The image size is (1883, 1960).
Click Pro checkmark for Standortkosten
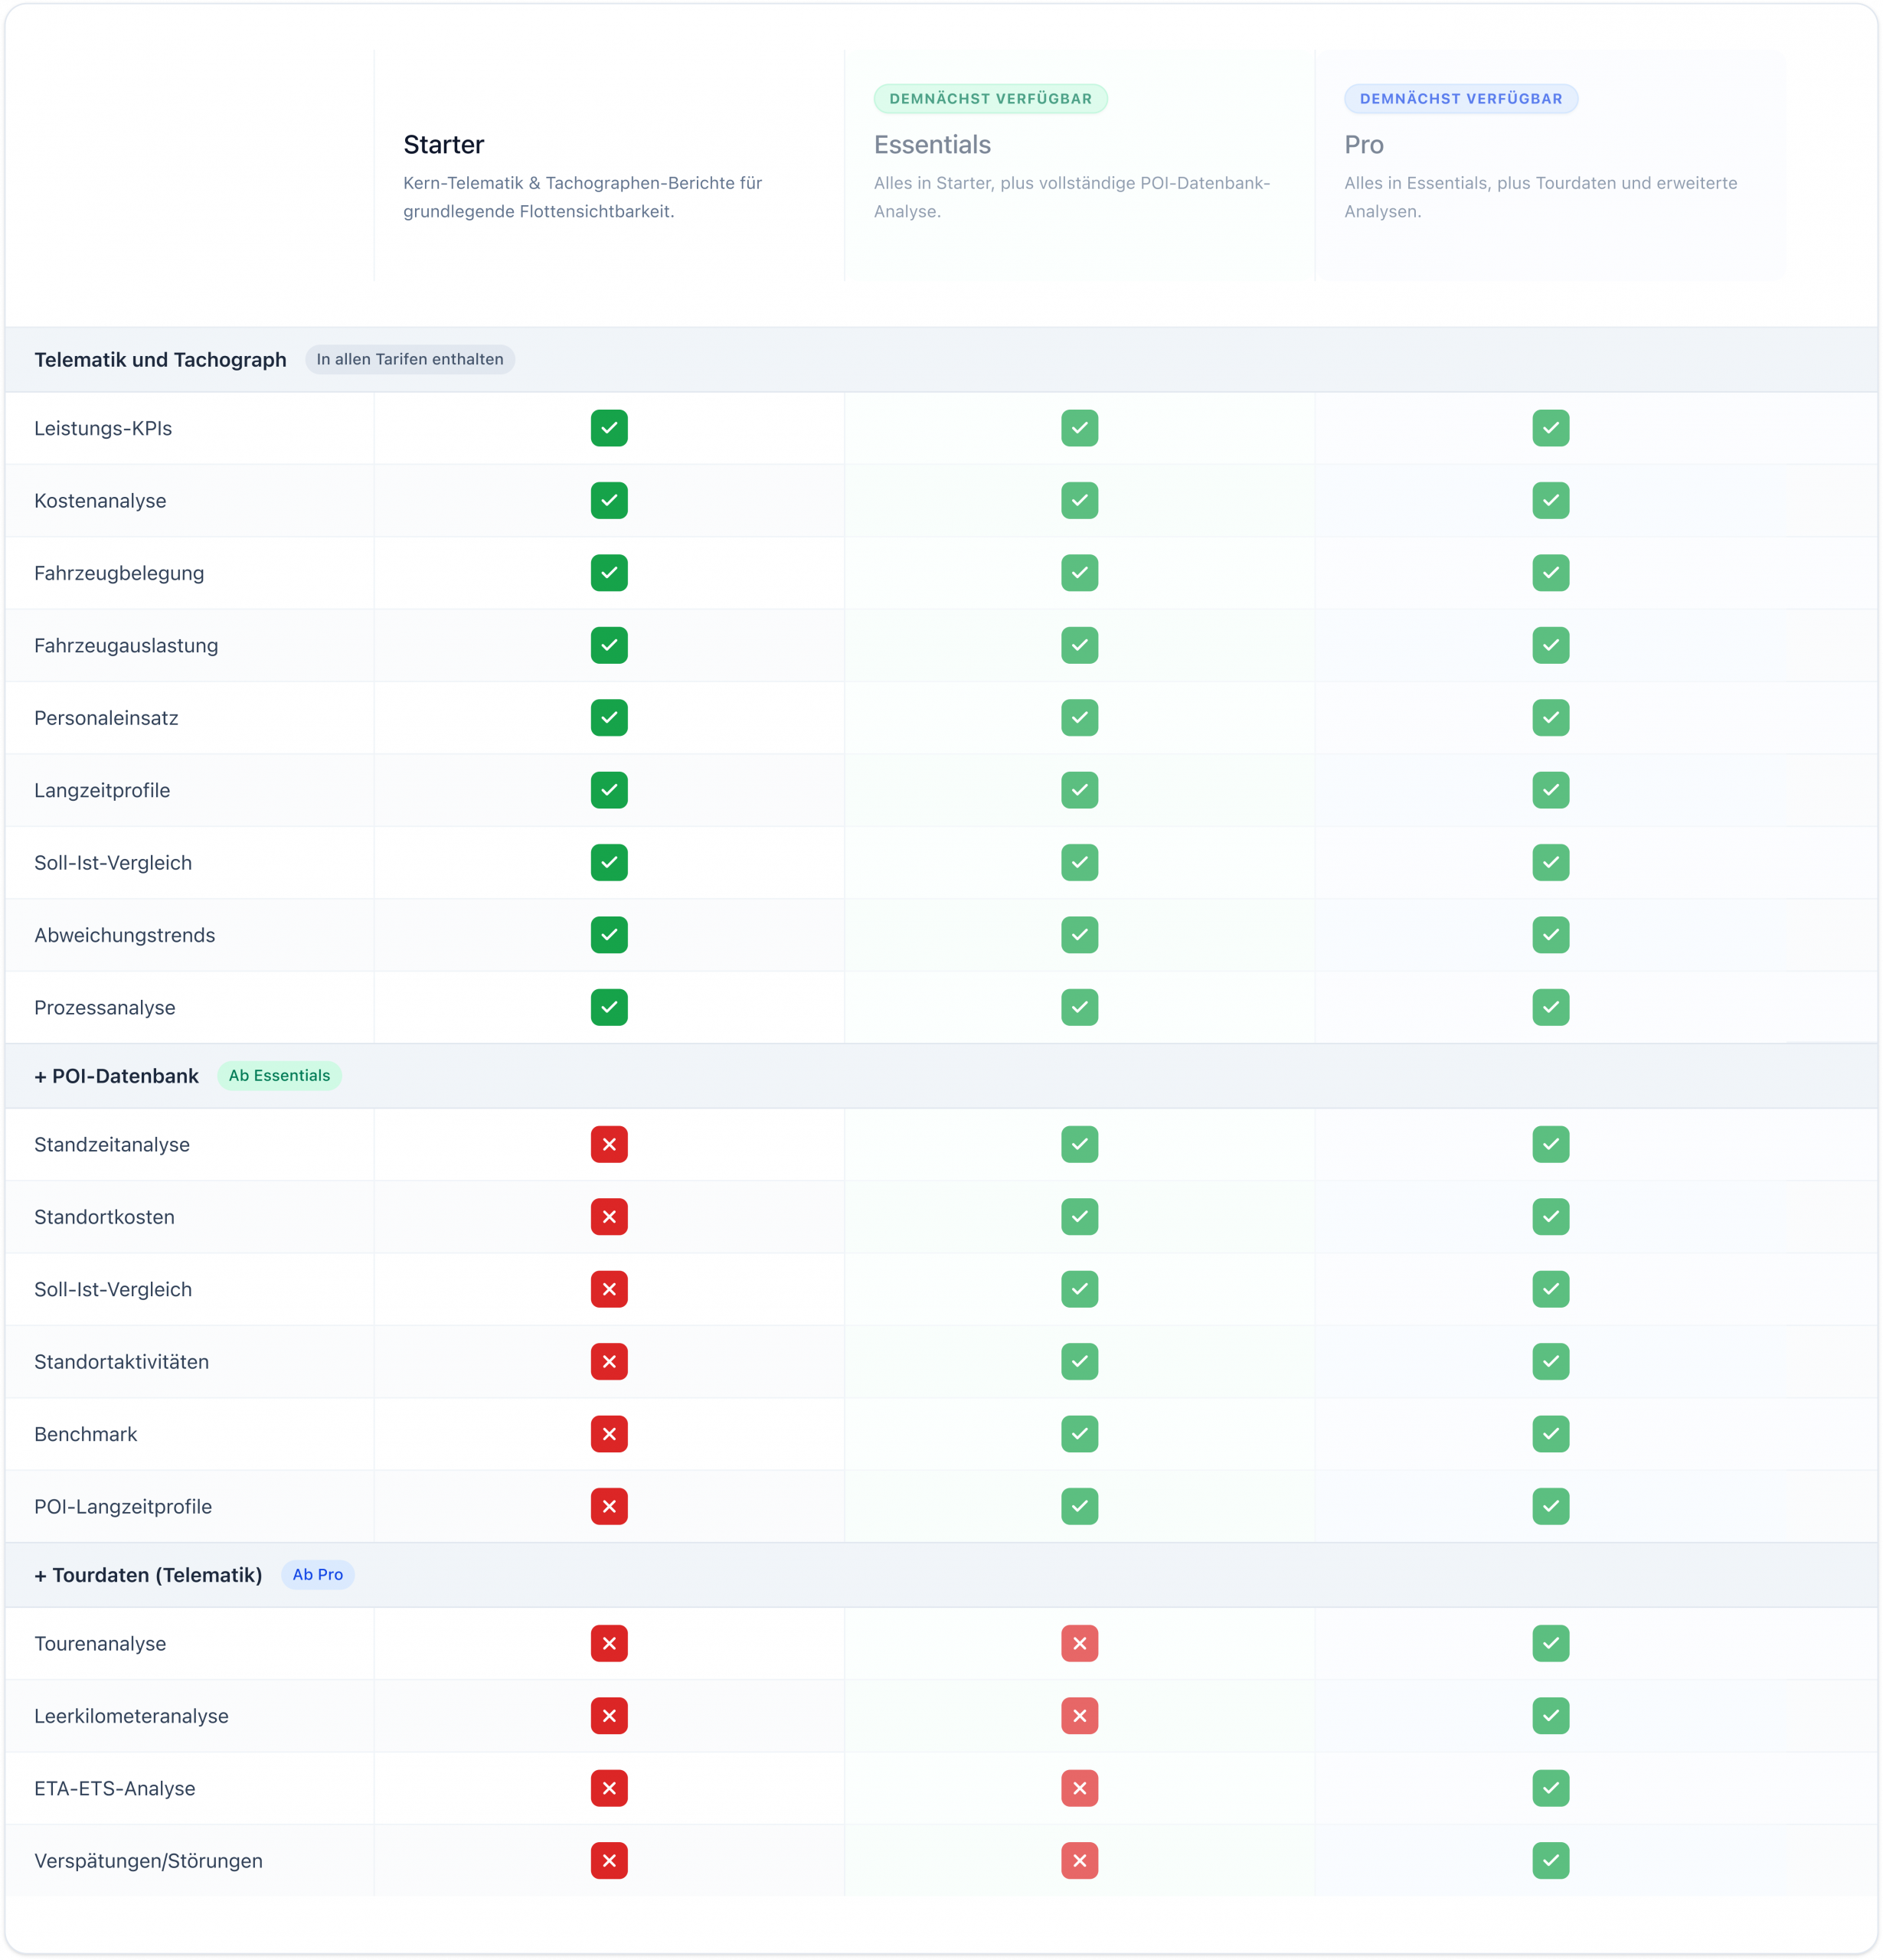click(1550, 1217)
